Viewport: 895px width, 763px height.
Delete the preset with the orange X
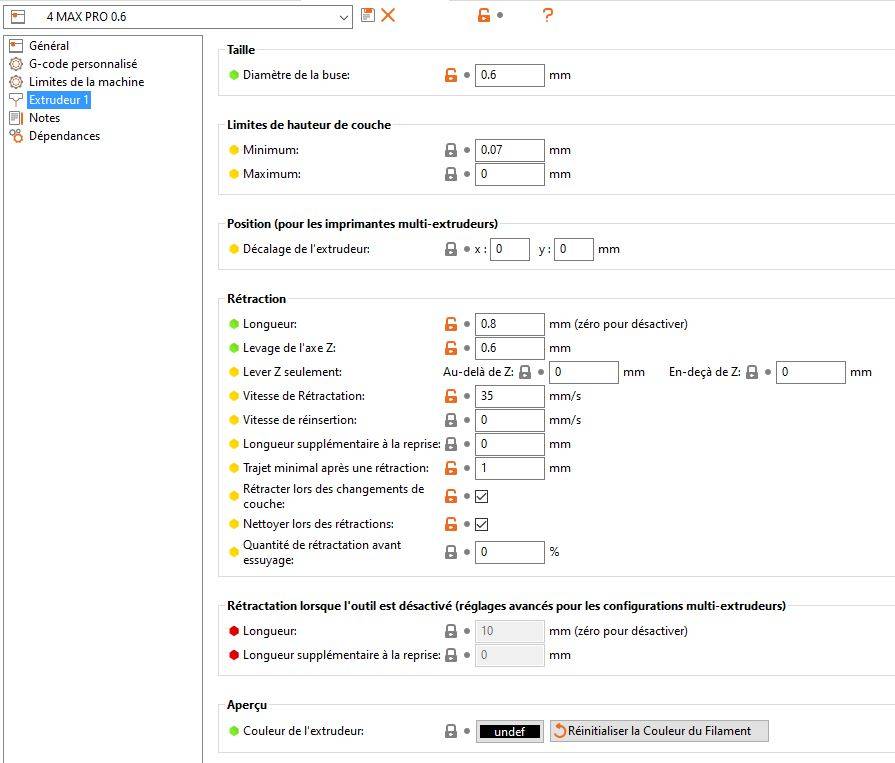[x=388, y=15]
